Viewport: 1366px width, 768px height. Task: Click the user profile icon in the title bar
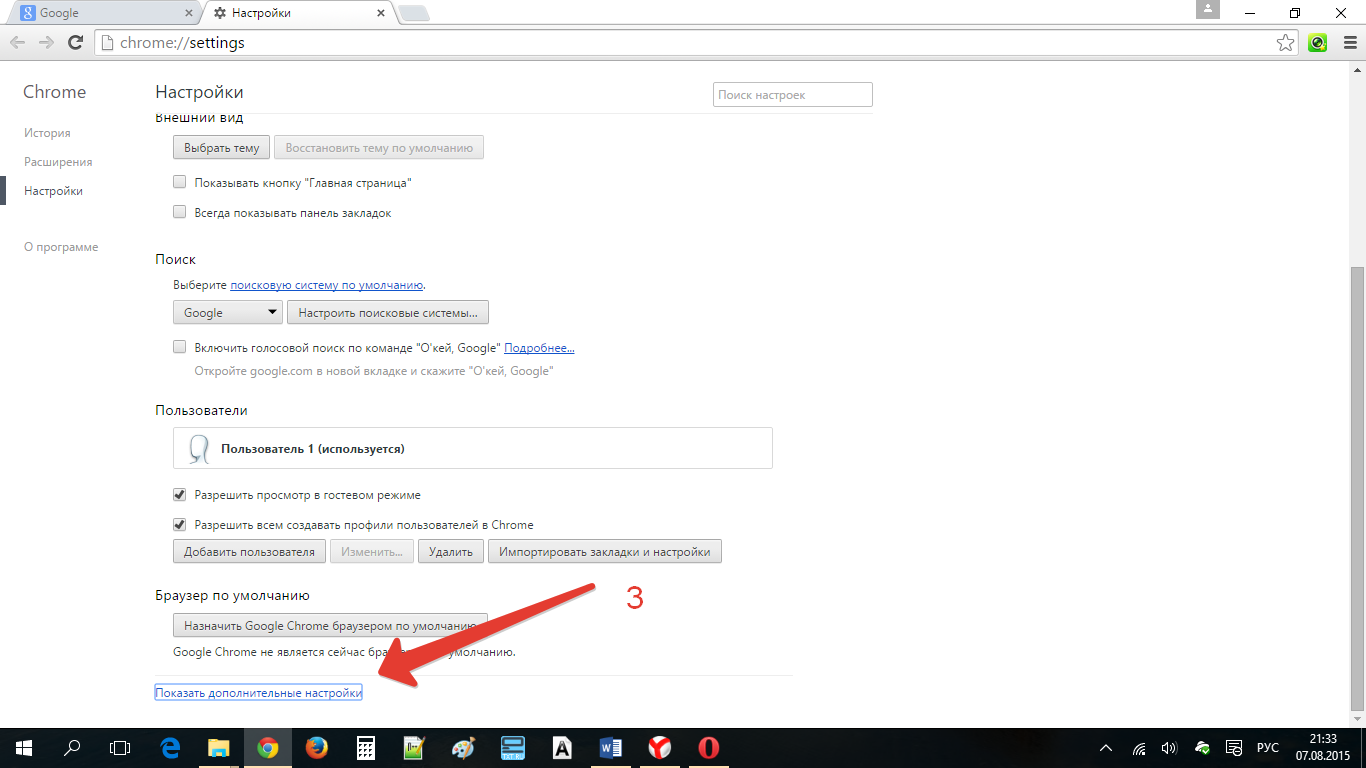click(1208, 9)
